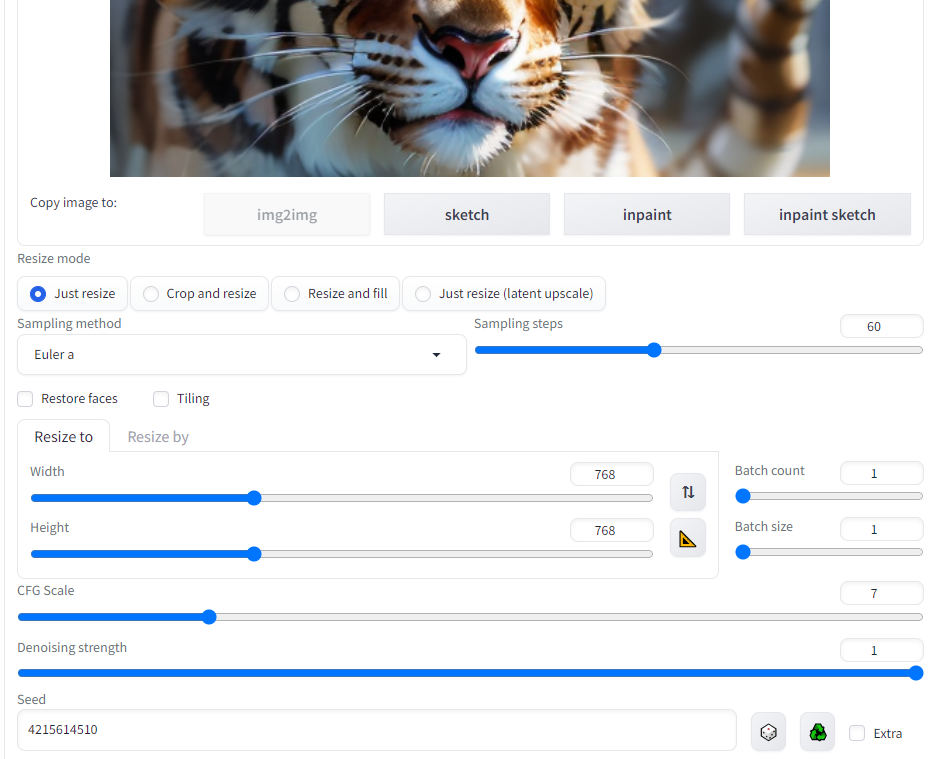Choose Just resize (latent upscale) mode
Screen dimensions: 935x759
pos(423,294)
